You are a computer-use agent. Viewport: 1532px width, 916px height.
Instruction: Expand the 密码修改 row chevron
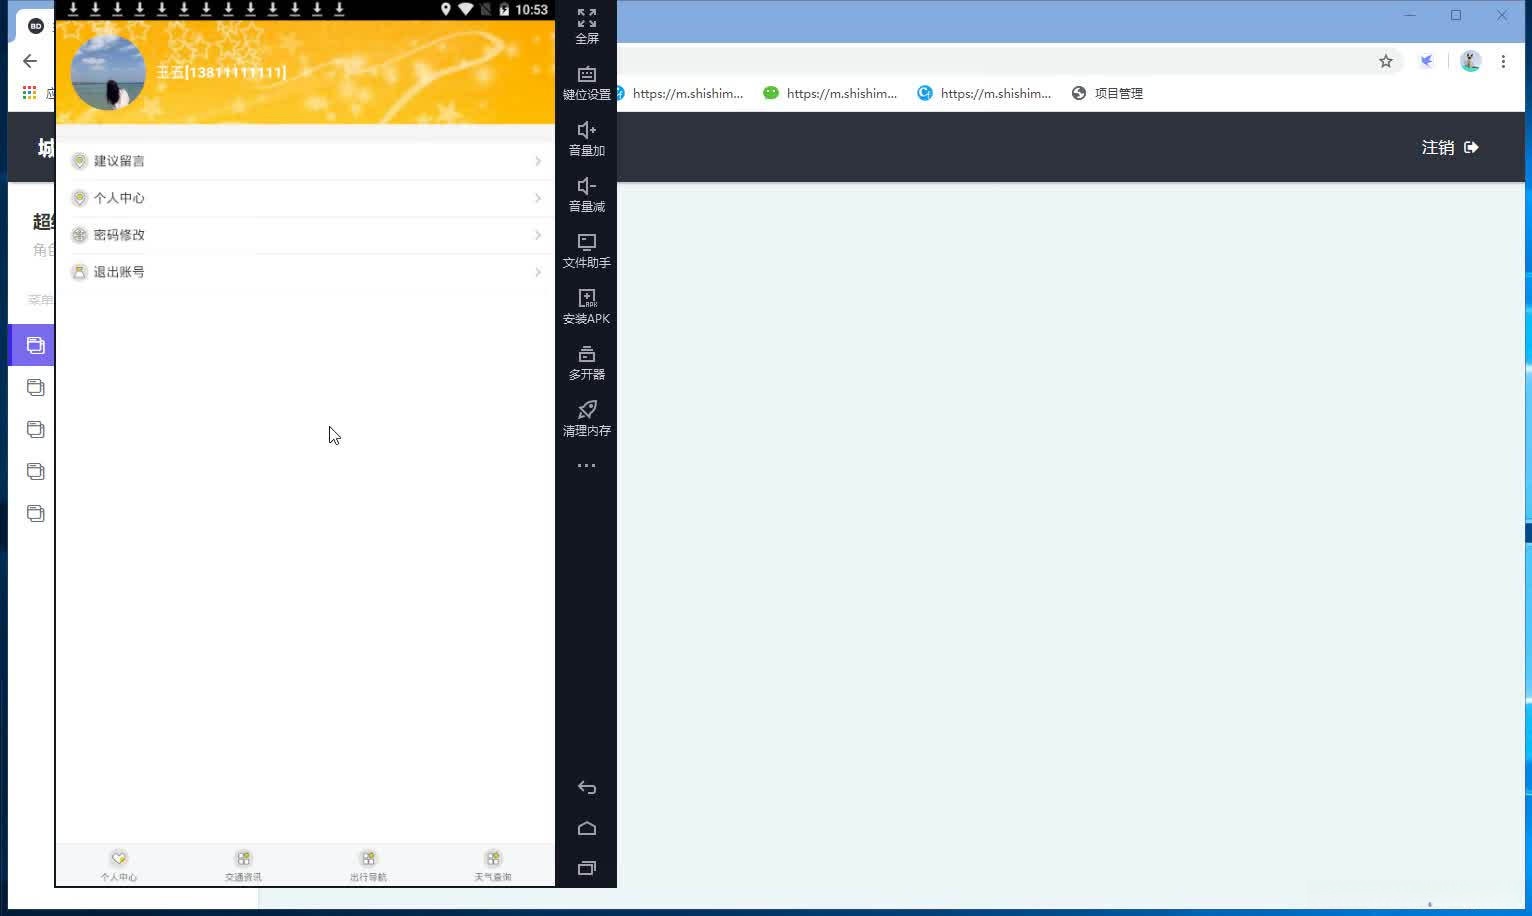click(538, 235)
